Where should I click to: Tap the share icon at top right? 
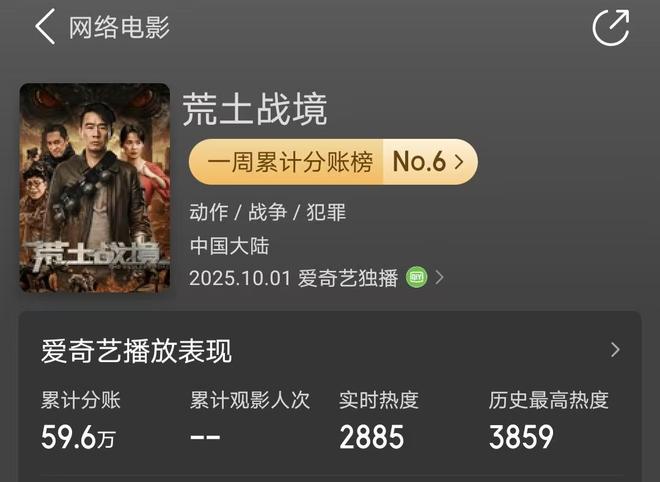(x=611, y=27)
